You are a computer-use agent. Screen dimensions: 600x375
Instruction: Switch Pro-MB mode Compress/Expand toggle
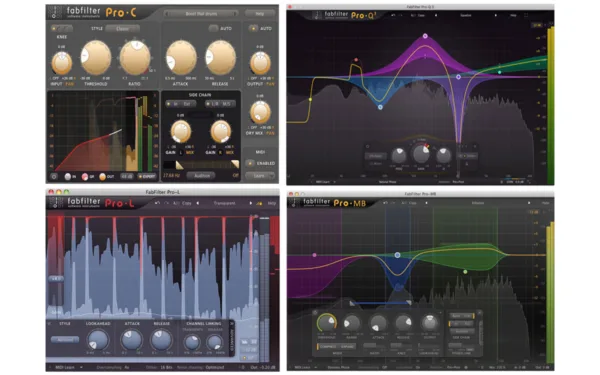pos(337,347)
